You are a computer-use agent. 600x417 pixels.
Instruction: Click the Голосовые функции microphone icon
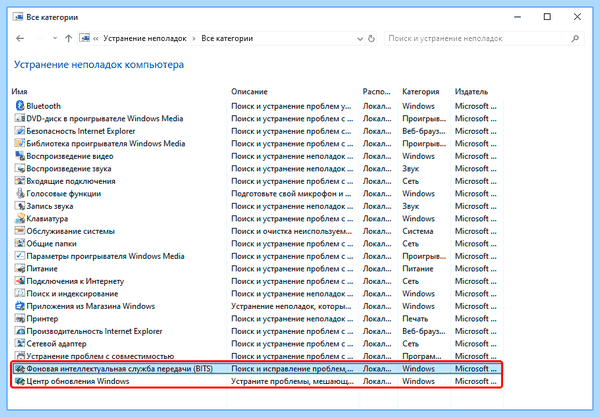click(x=20, y=193)
